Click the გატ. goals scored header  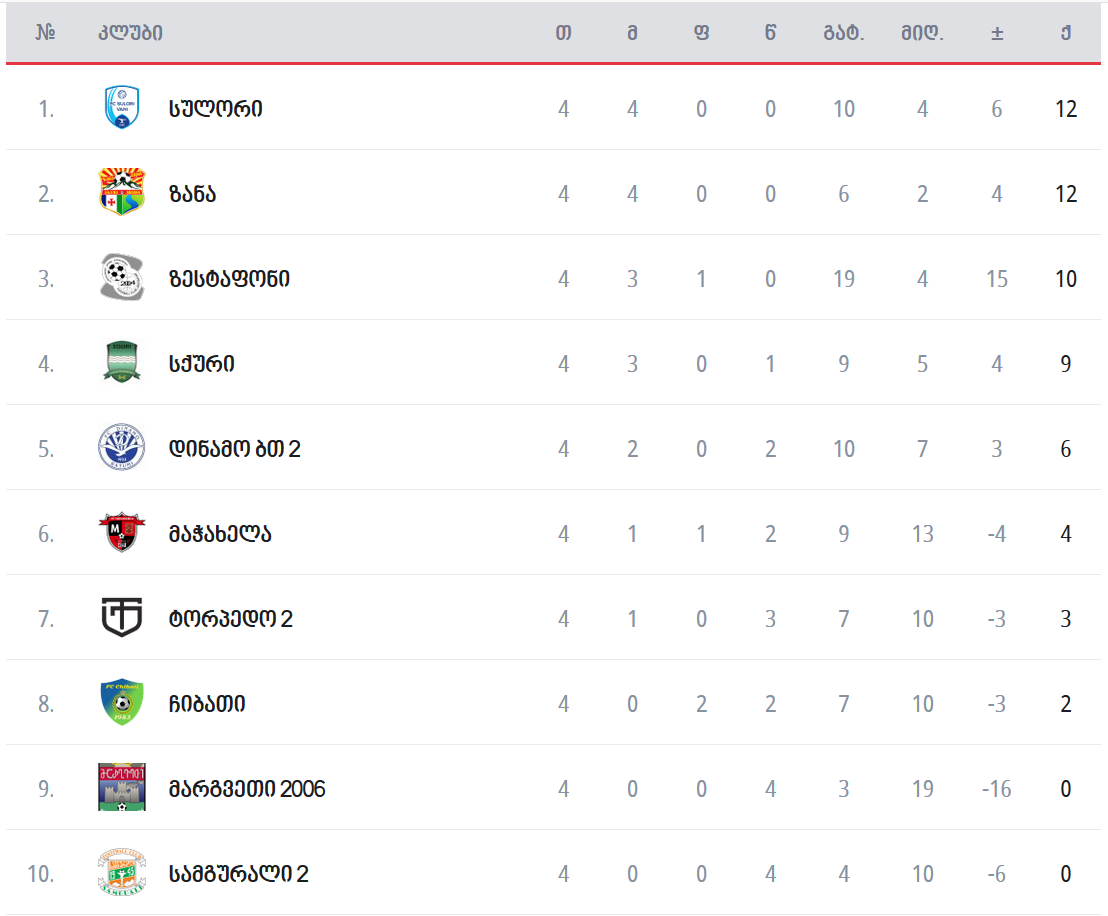844,33
